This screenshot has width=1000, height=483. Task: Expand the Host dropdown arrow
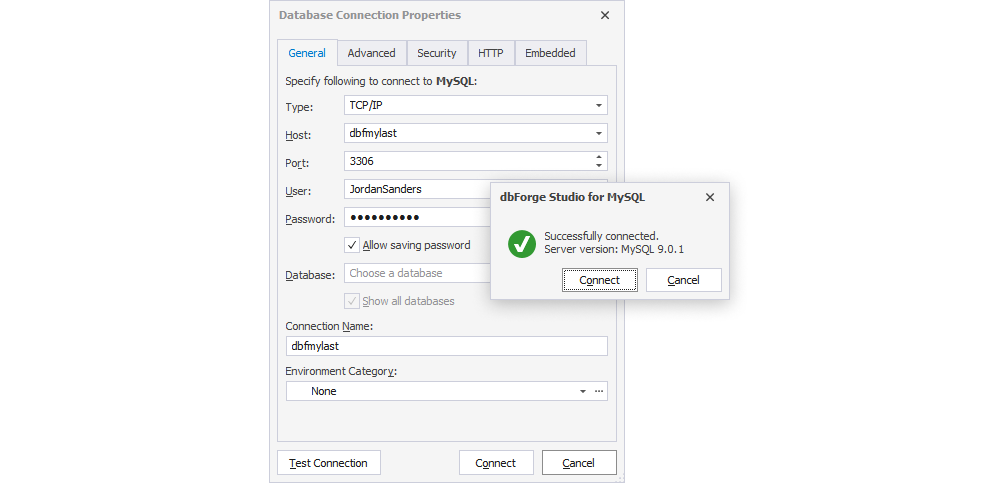tap(599, 133)
